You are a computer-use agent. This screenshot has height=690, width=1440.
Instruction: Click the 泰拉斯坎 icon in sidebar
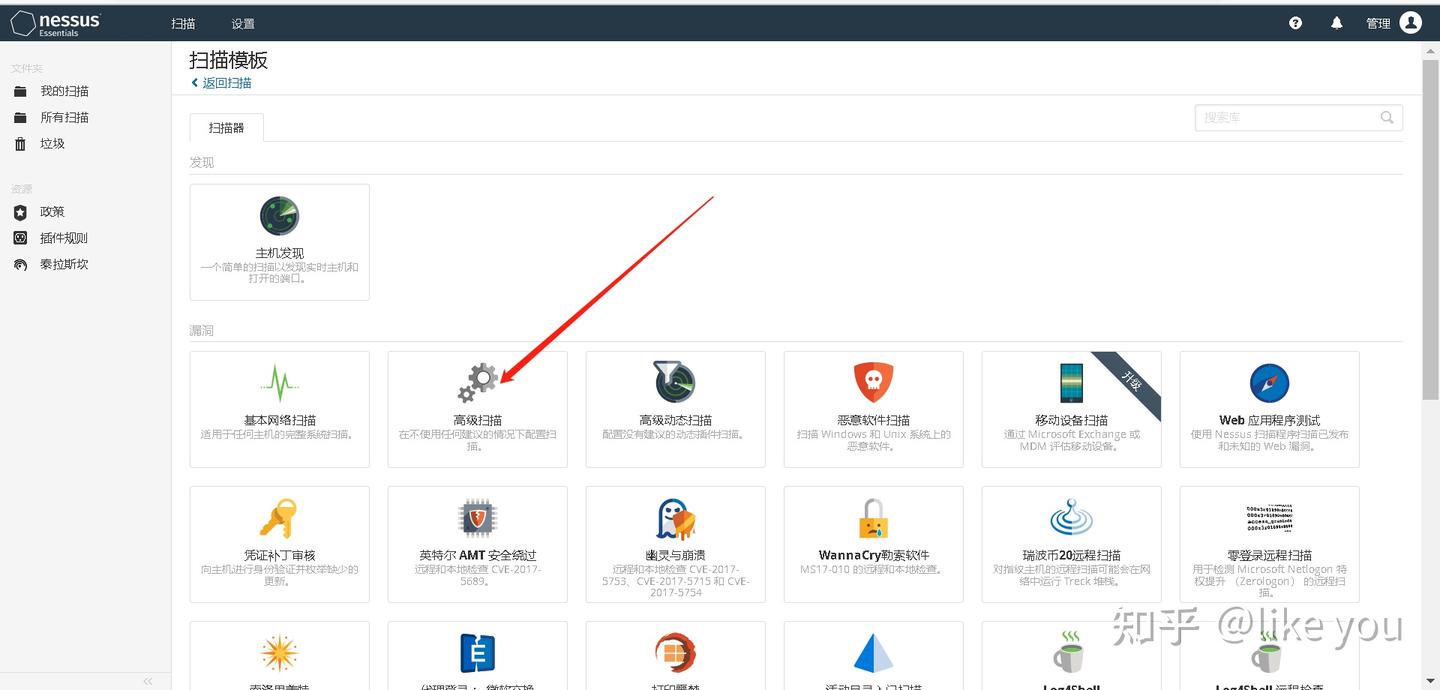(20, 265)
